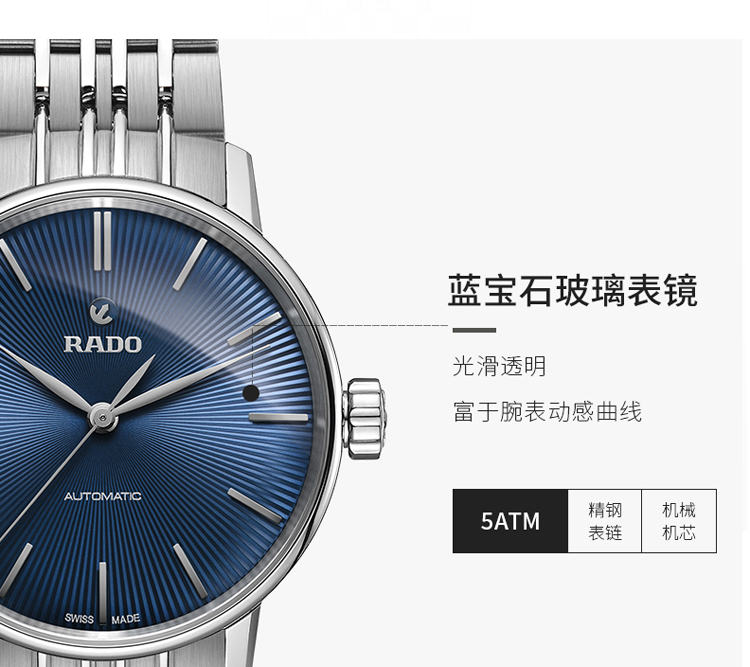Click the short dark divider under headline
Image resolution: width=750 pixels, height=667 pixels.
tap(474, 330)
